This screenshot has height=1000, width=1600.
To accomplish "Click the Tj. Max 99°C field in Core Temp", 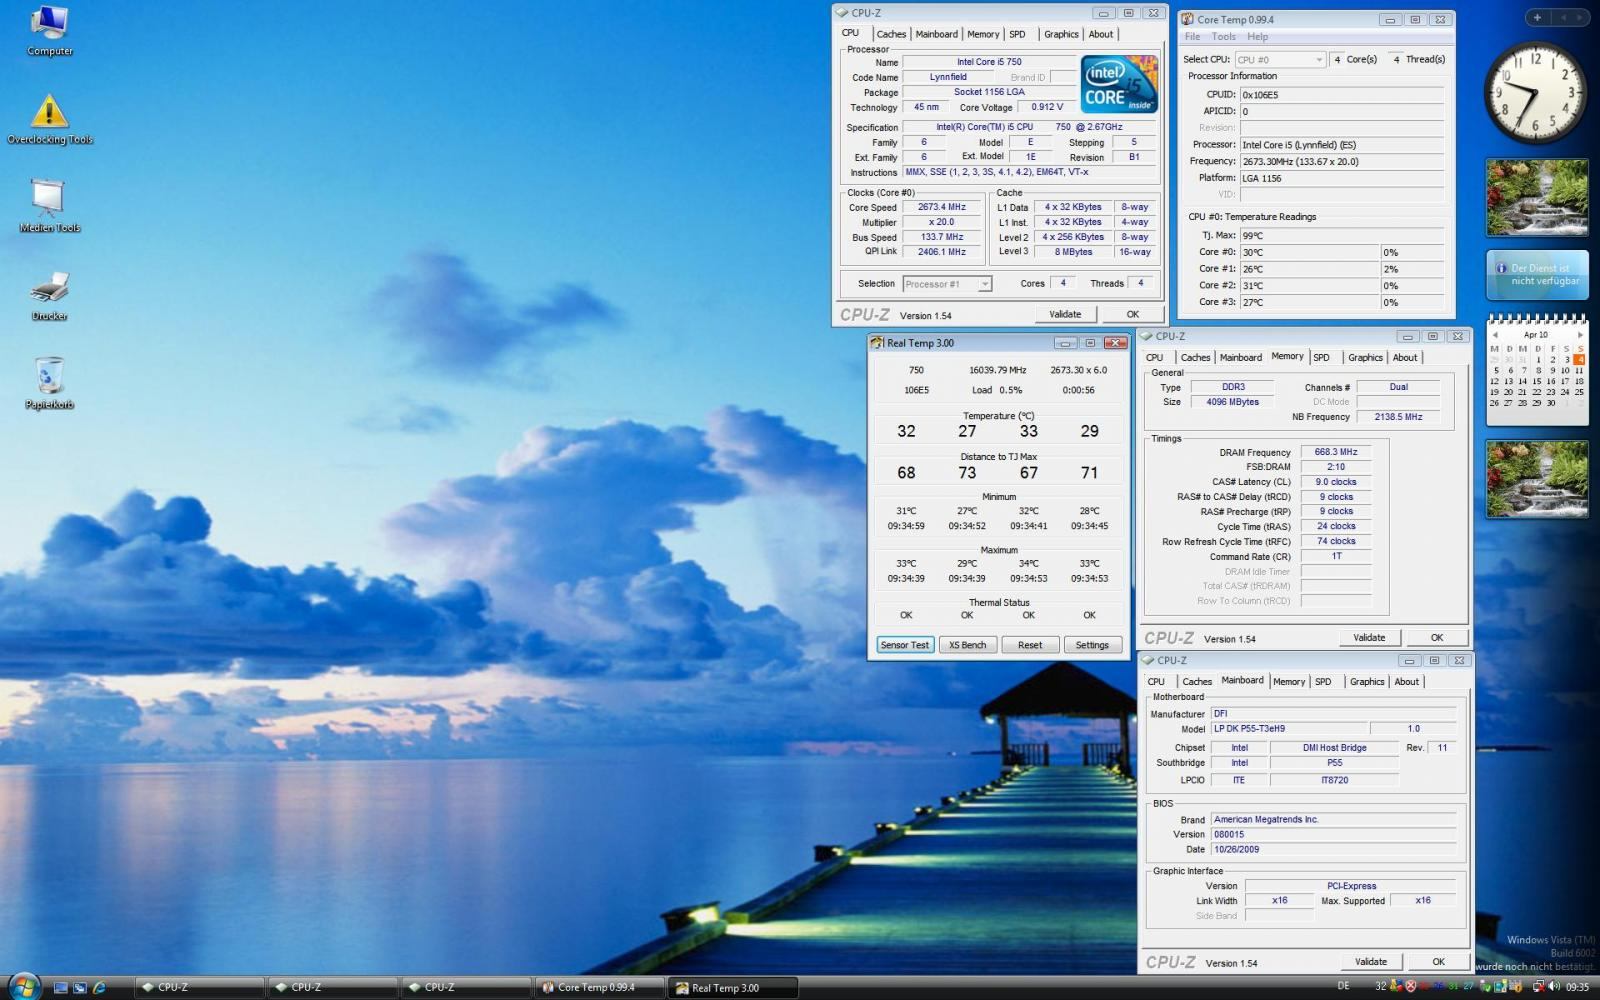I will [x=1342, y=236].
